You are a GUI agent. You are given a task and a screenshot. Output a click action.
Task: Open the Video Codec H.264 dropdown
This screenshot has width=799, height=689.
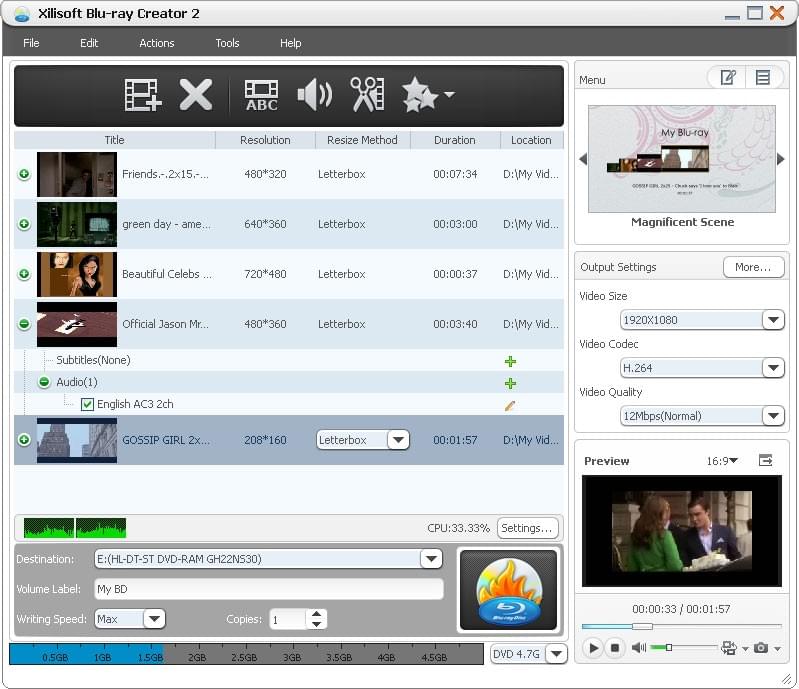click(x=772, y=368)
